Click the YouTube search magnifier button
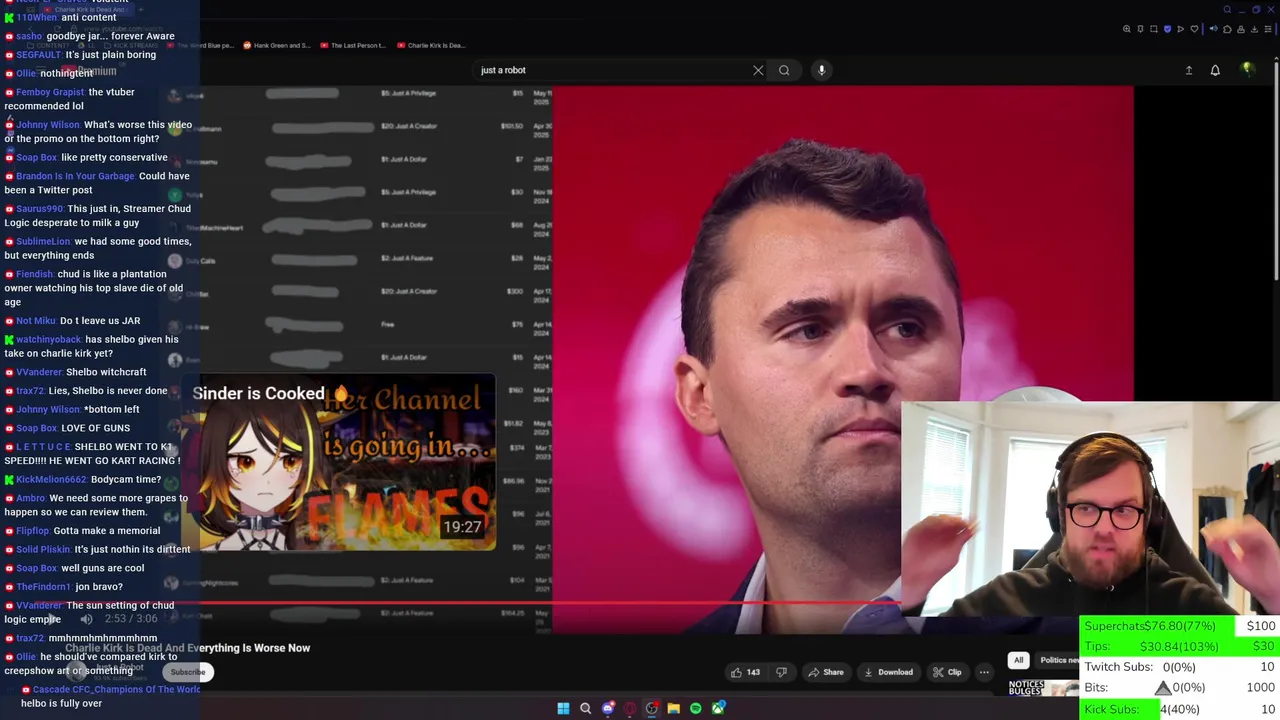 [784, 70]
